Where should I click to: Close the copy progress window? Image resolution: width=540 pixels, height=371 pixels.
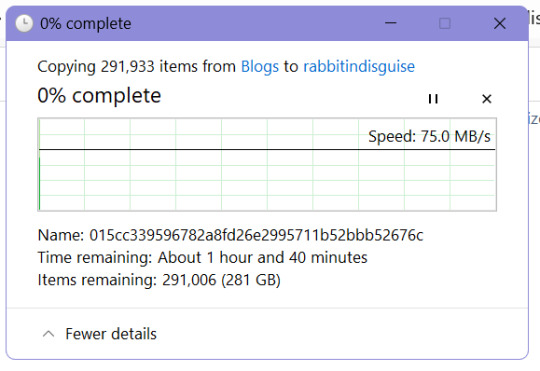click(499, 23)
